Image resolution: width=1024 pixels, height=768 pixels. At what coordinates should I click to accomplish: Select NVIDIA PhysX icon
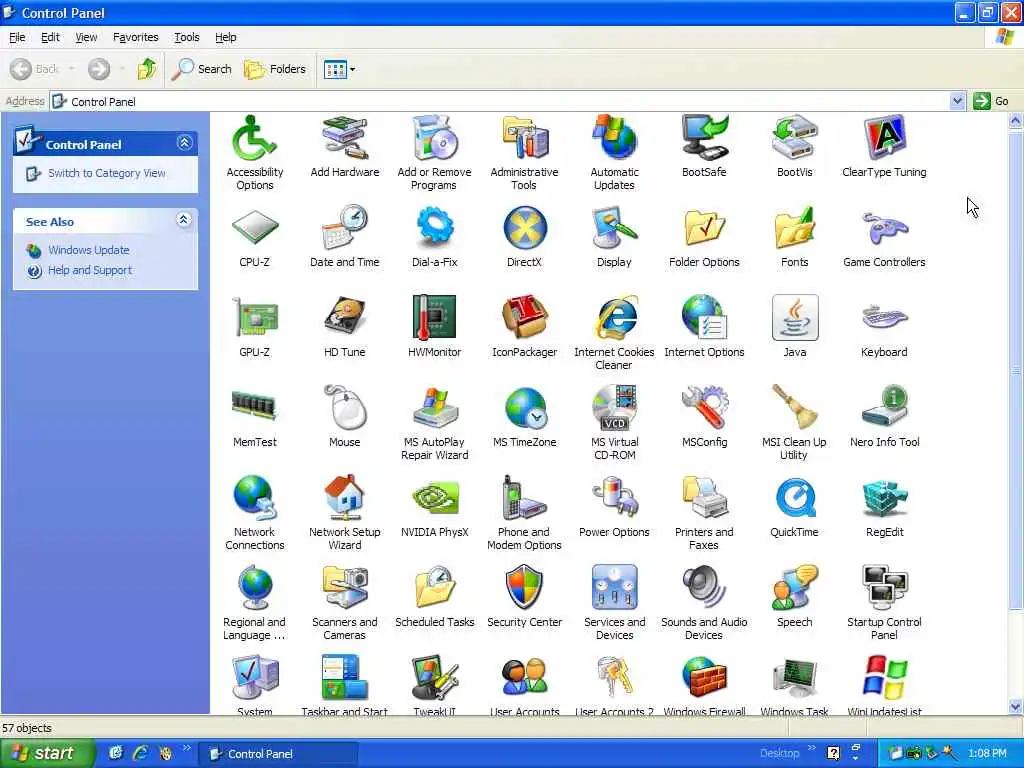pyautogui.click(x=434, y=499)
